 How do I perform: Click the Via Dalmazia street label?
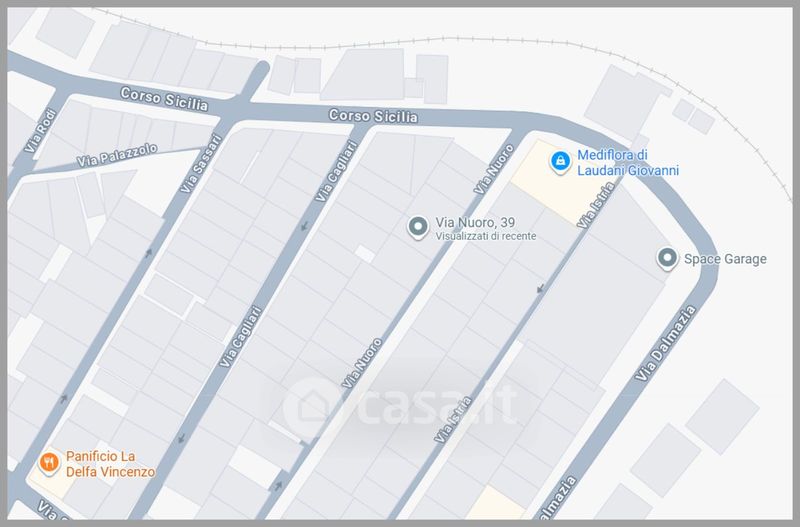(665, 342)
